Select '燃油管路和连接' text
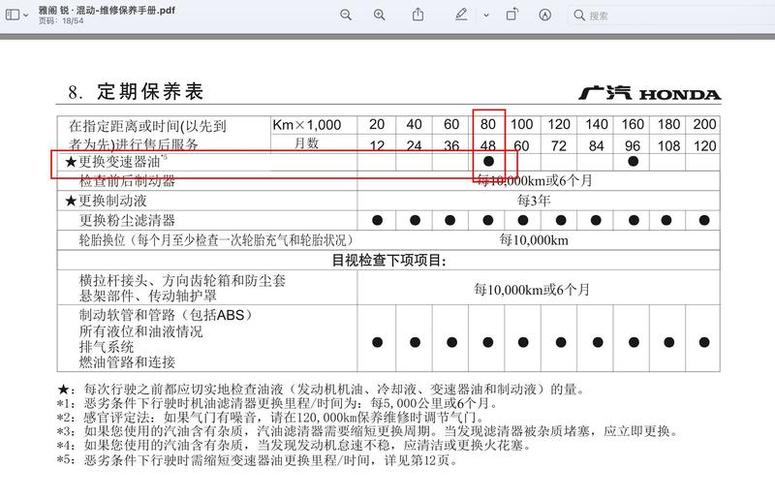This screenshot has width=775, height=500. (x=127, y=362)
